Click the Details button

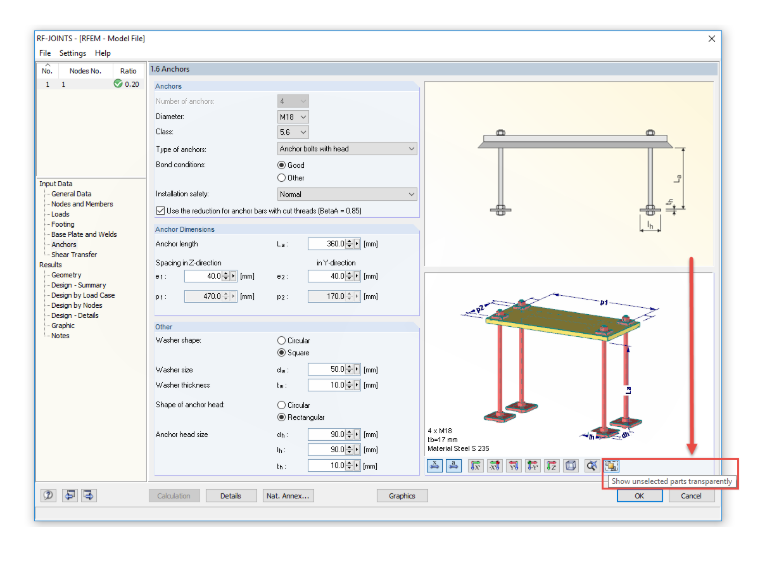click(x=231, y=496)
